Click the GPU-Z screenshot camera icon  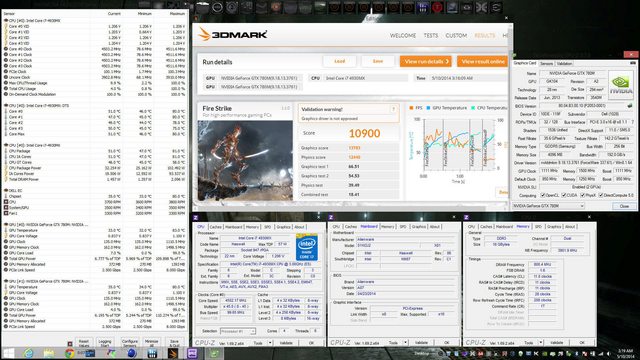click(633, 63)
